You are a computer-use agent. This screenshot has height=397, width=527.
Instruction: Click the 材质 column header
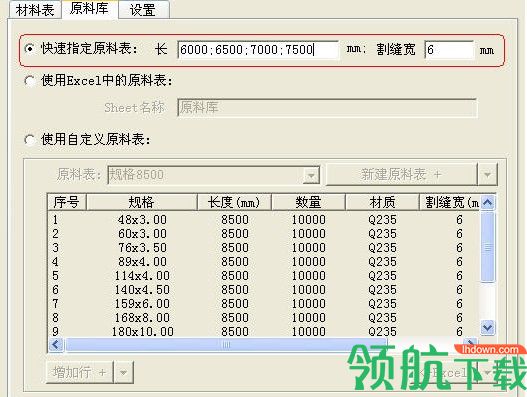click(382, 202)
